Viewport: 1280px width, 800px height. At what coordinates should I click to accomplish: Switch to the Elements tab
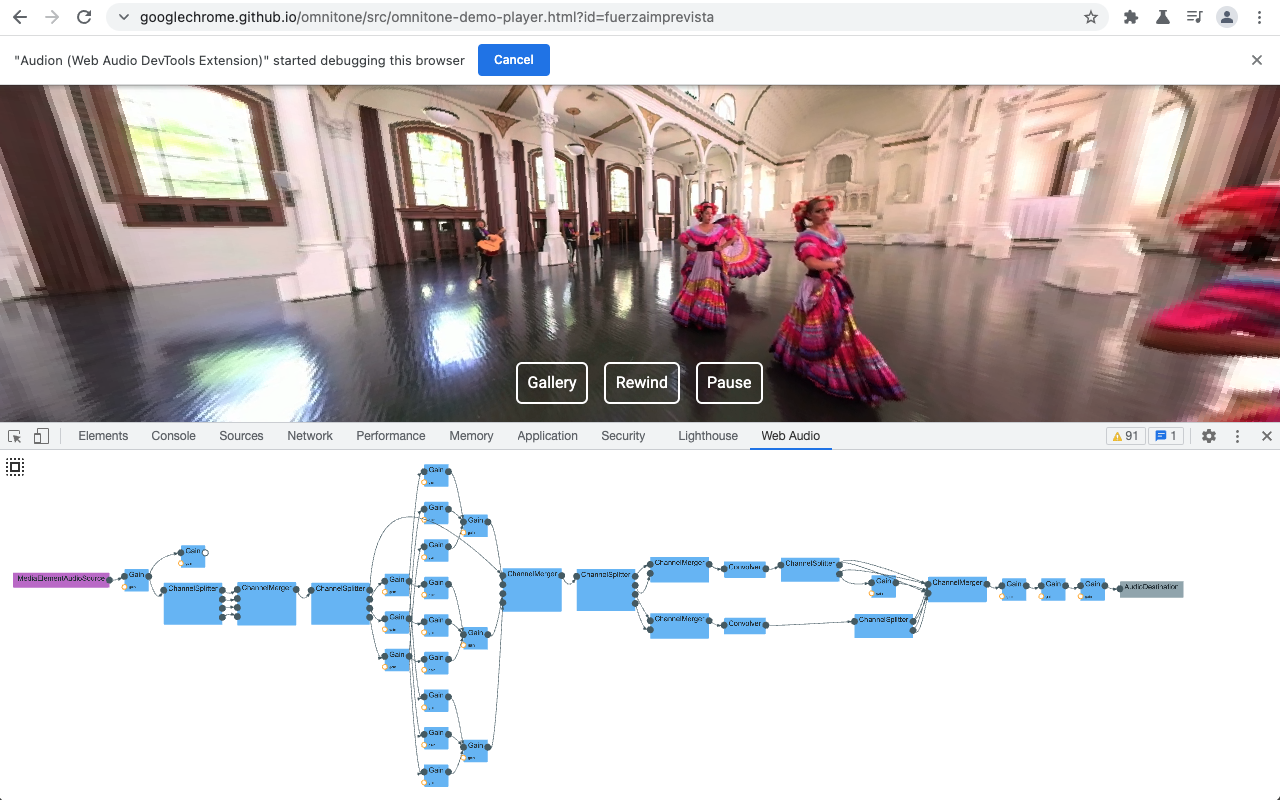coord(103,436)
